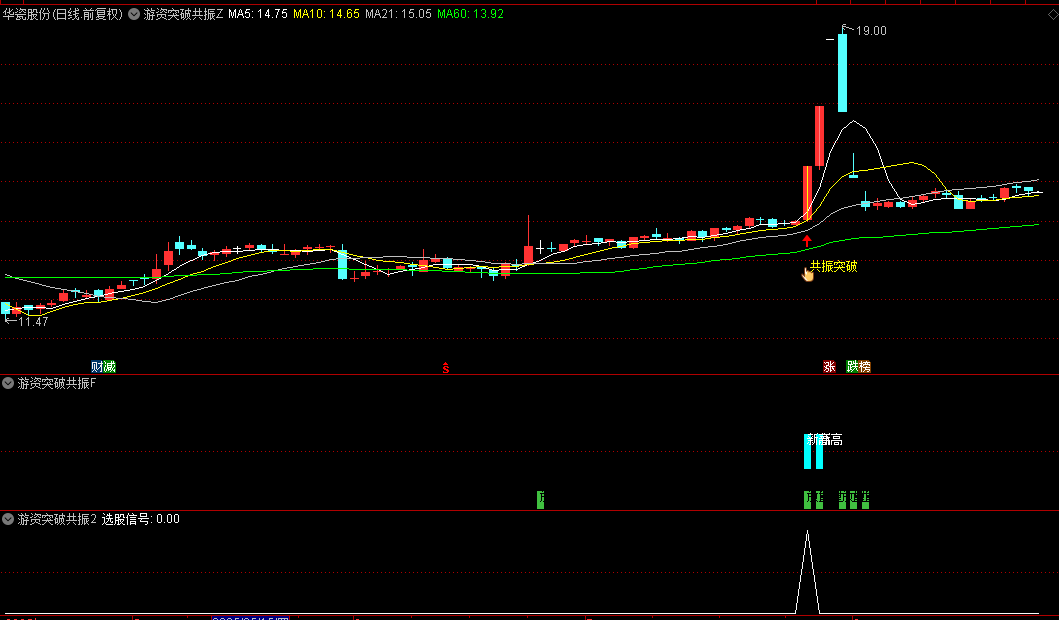The image size is (1059, 620).
Task: Click the 游资突破共振F panel title
Action: [57, 384]
